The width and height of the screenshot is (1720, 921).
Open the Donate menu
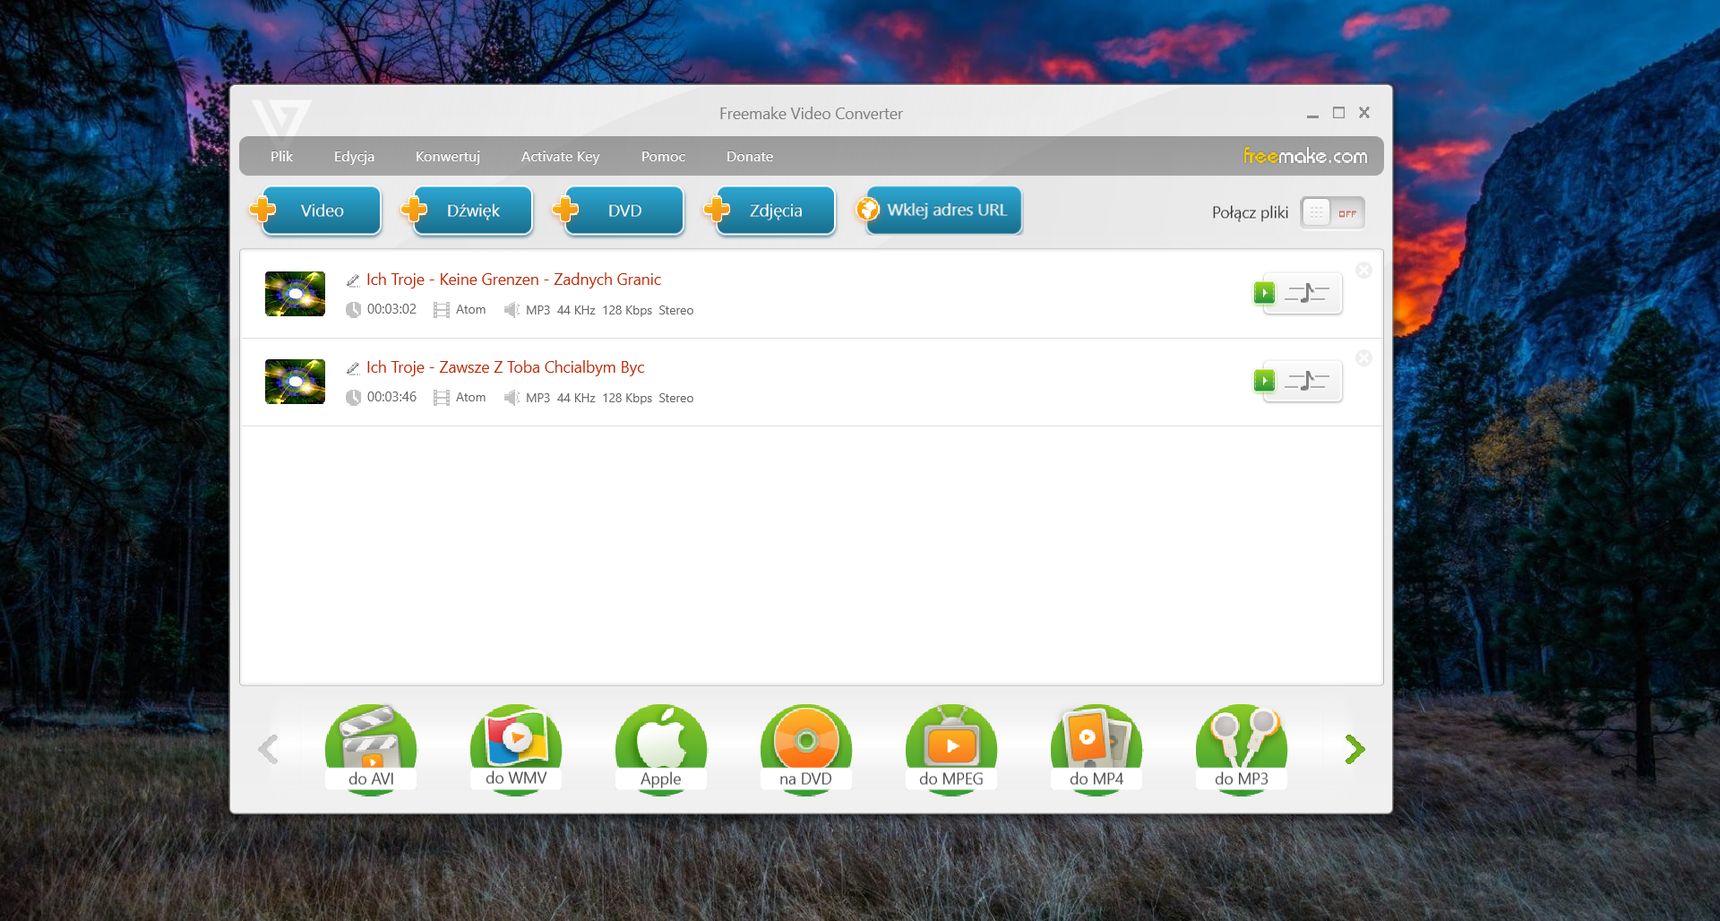point(749,156)
